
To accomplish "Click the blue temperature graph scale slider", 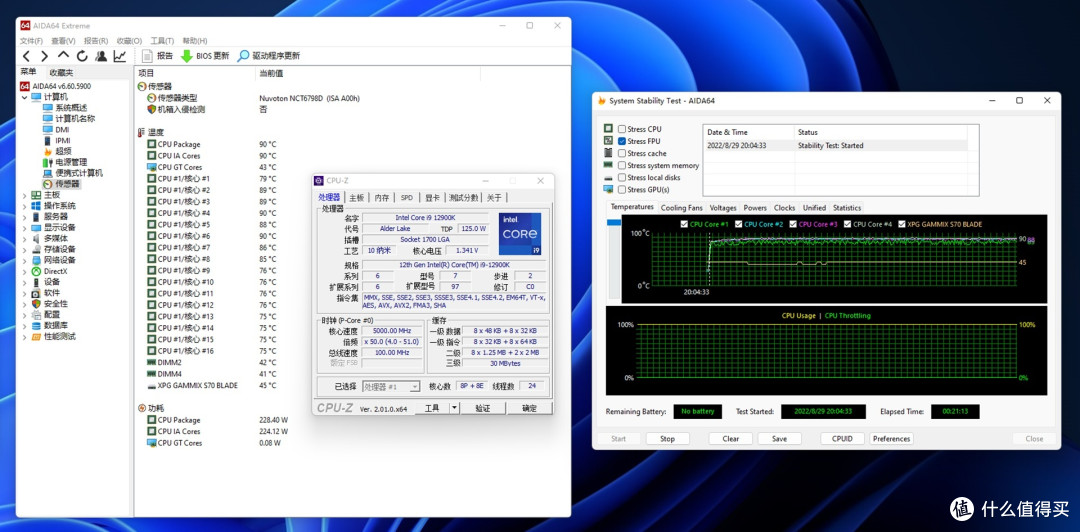I will (614, 223).
